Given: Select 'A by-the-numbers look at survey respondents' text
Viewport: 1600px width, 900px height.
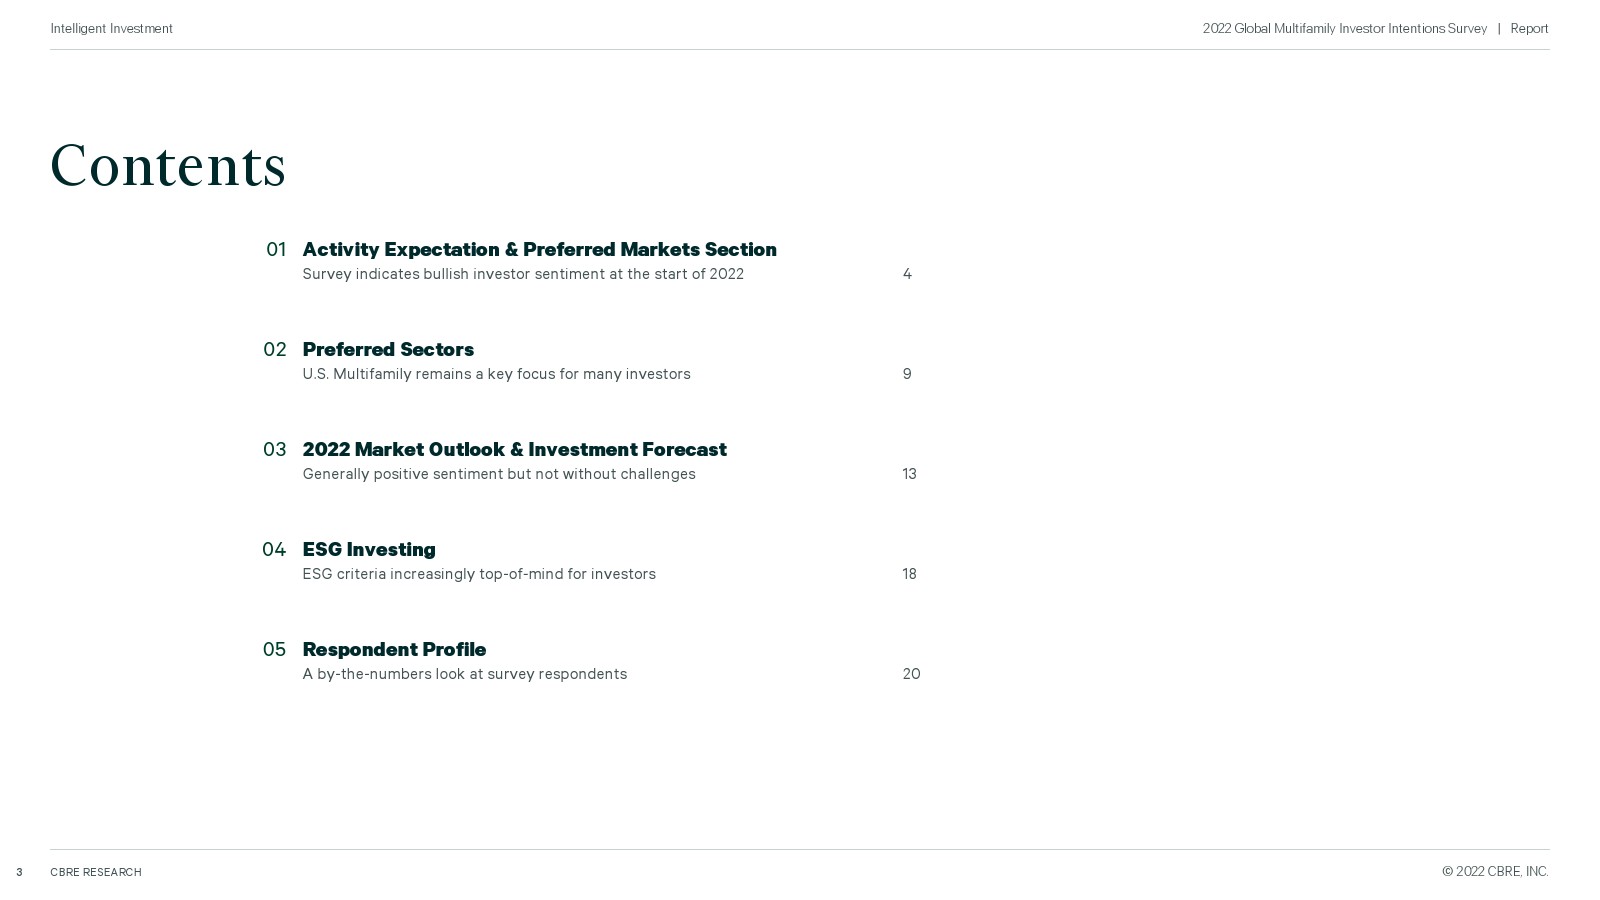Looking at the screenshot, I should [465, 674].
